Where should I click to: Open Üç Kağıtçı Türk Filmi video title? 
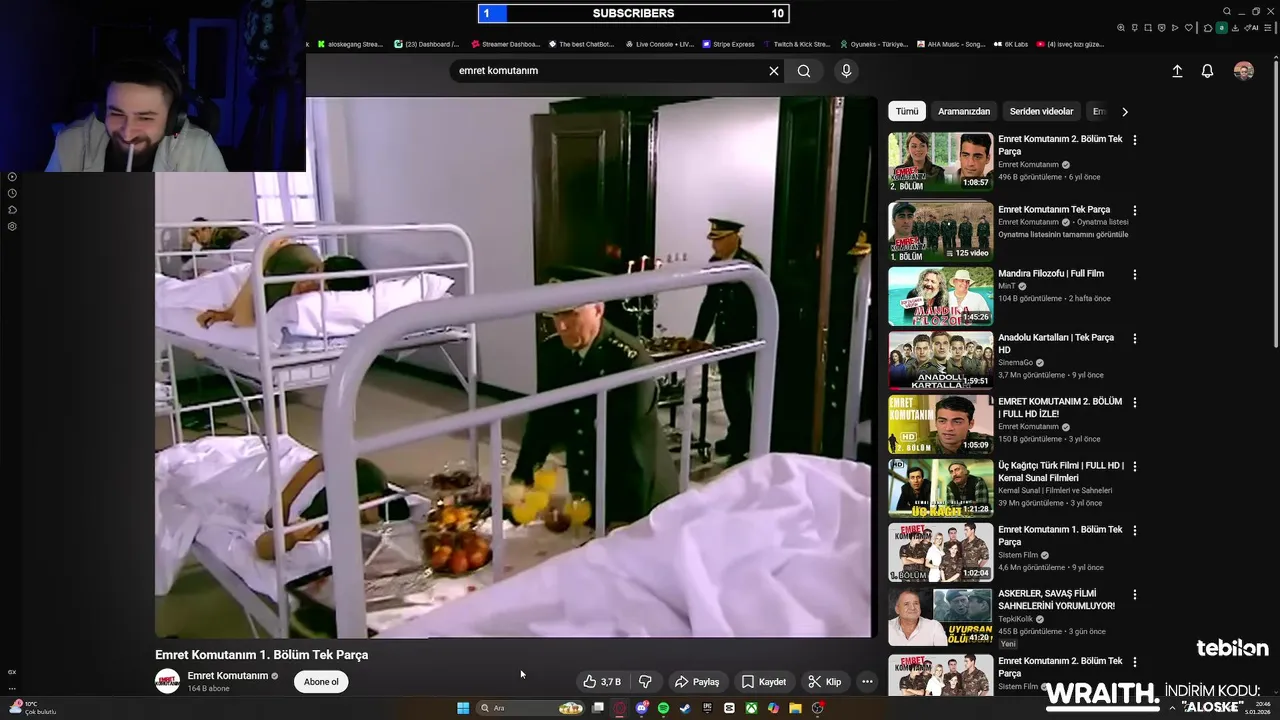click(x=1061, y=471)
